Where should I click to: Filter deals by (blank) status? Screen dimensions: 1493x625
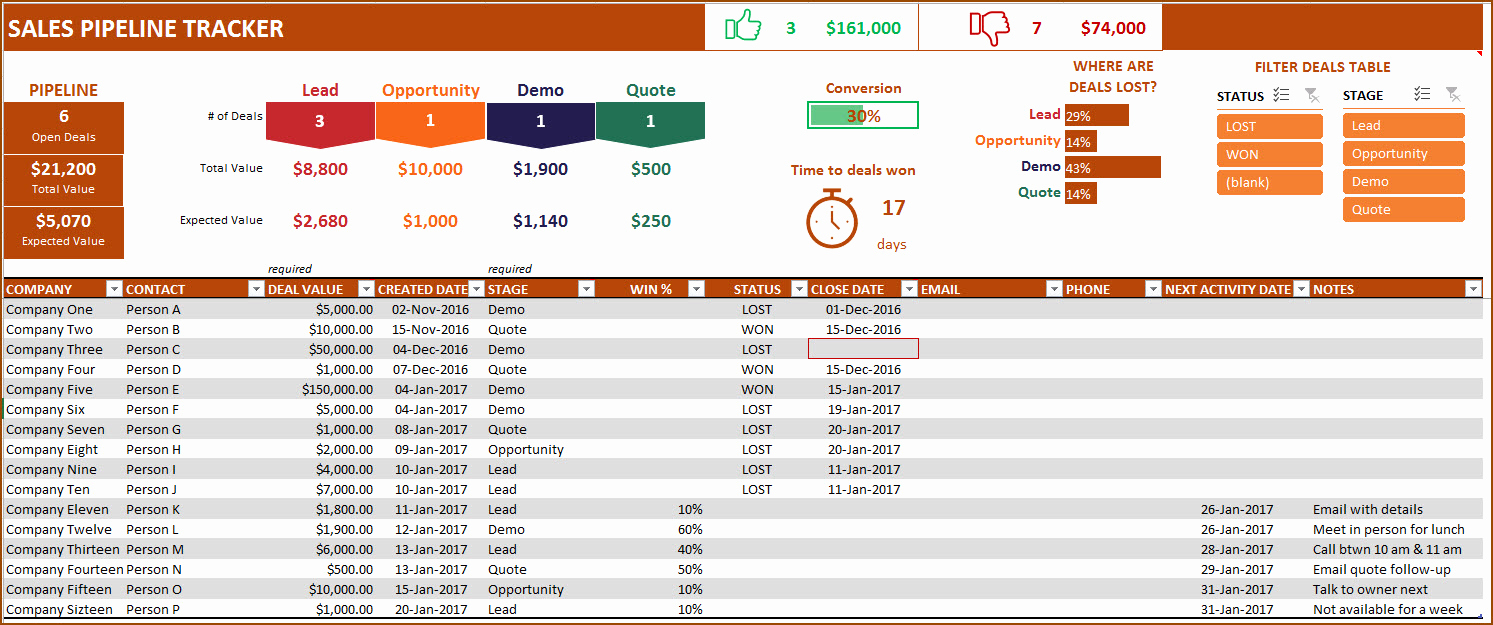(1270, 182)
